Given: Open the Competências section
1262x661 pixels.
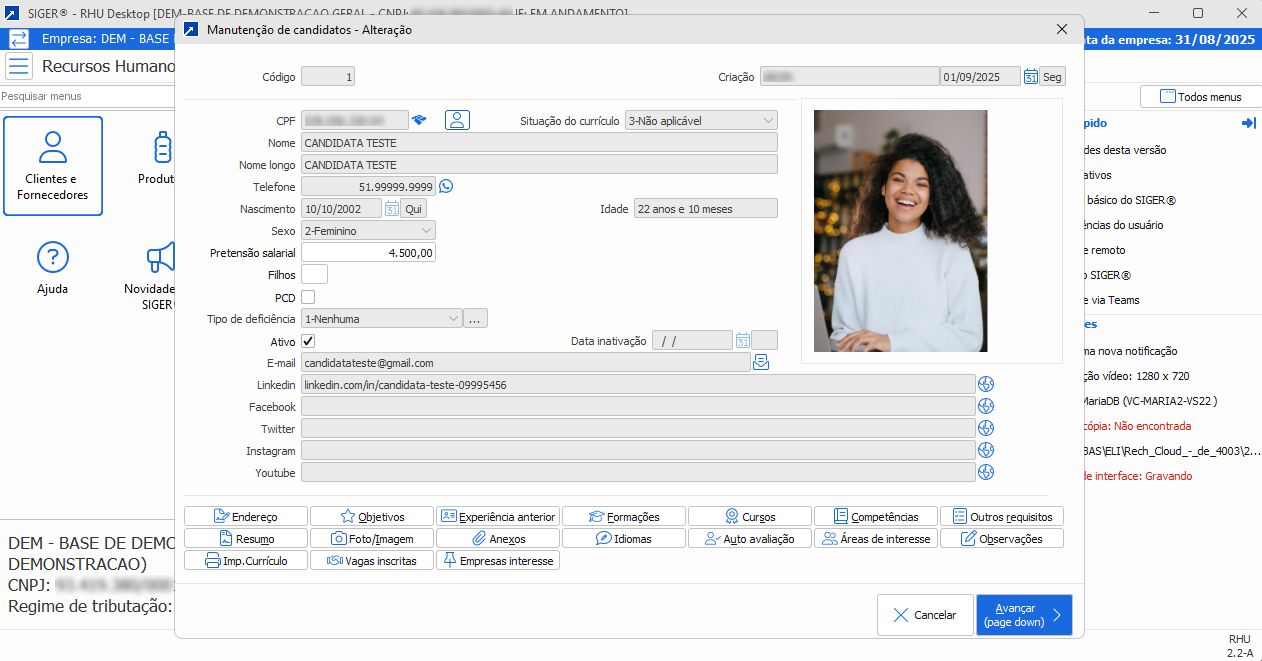Looking at the screenshot, I should [x=875, y=517].
